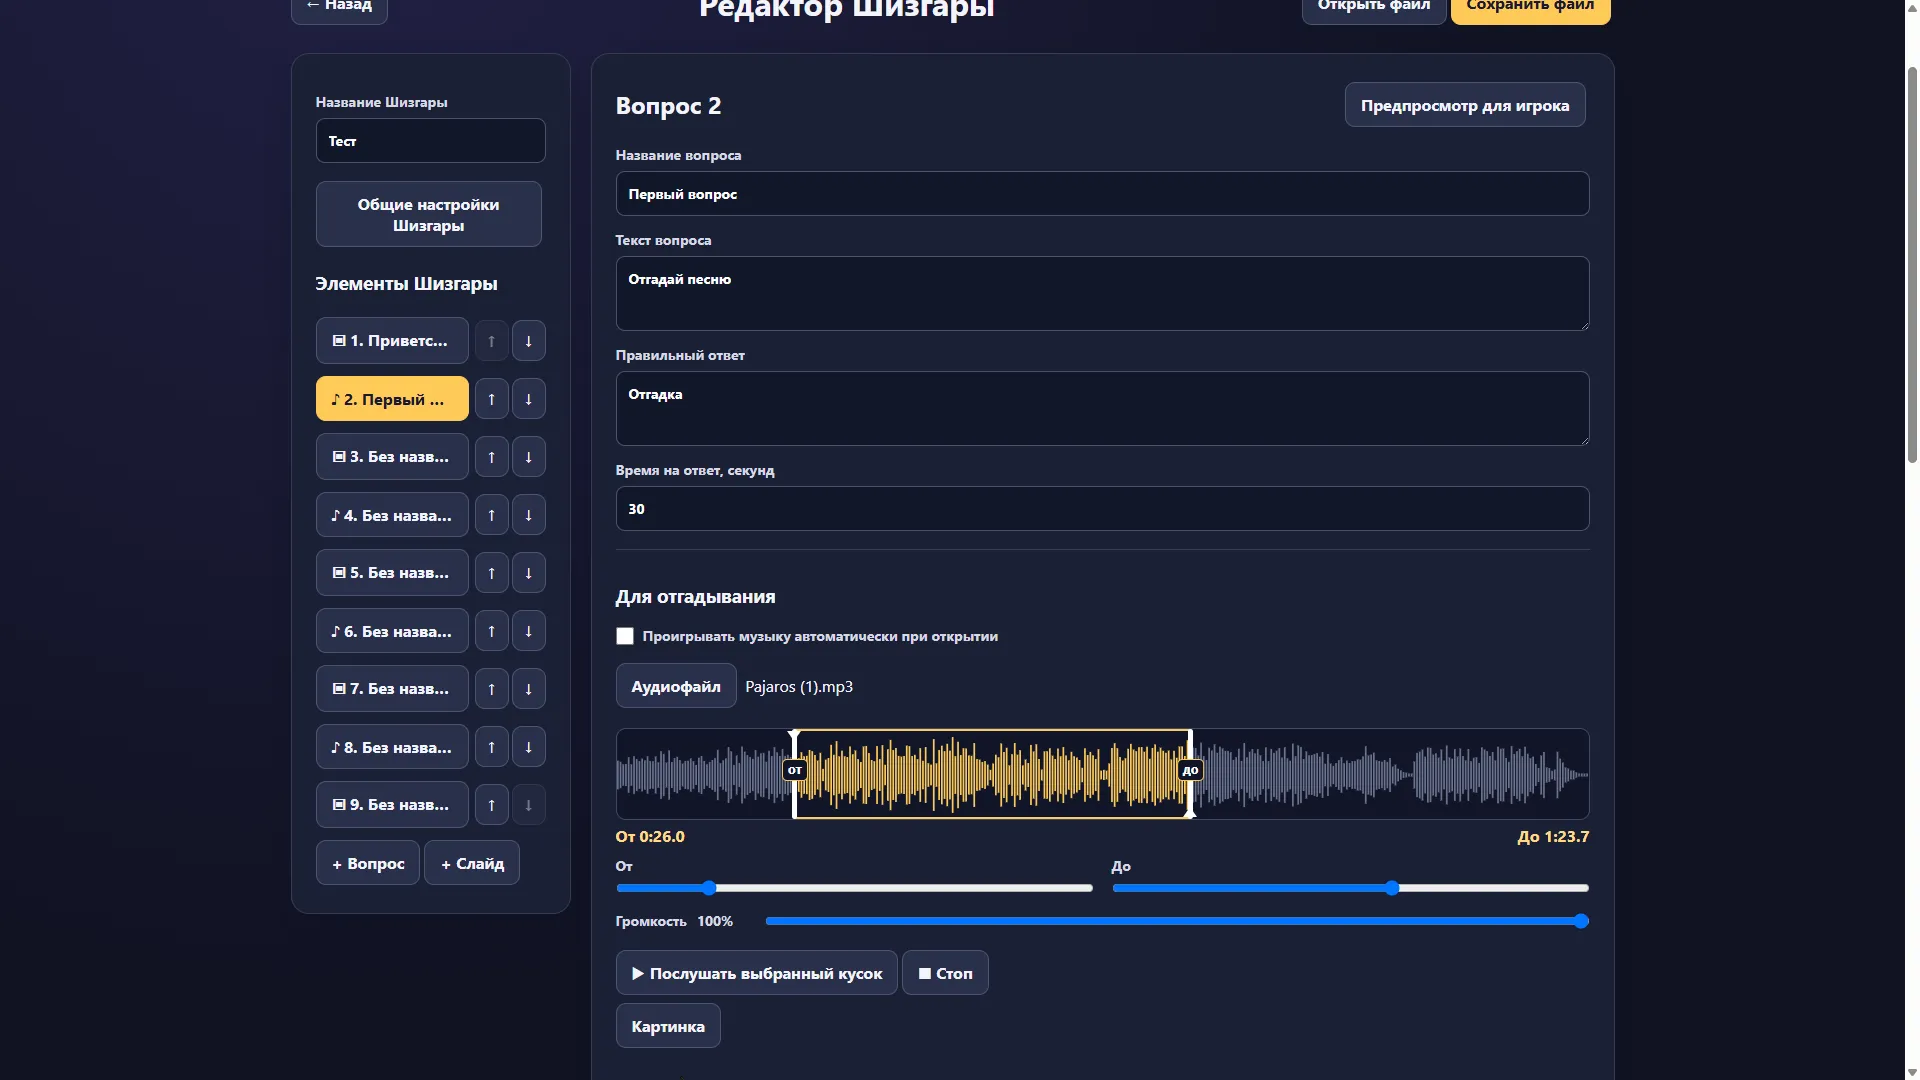Click the Время на ответ input field

[1102, 509]
